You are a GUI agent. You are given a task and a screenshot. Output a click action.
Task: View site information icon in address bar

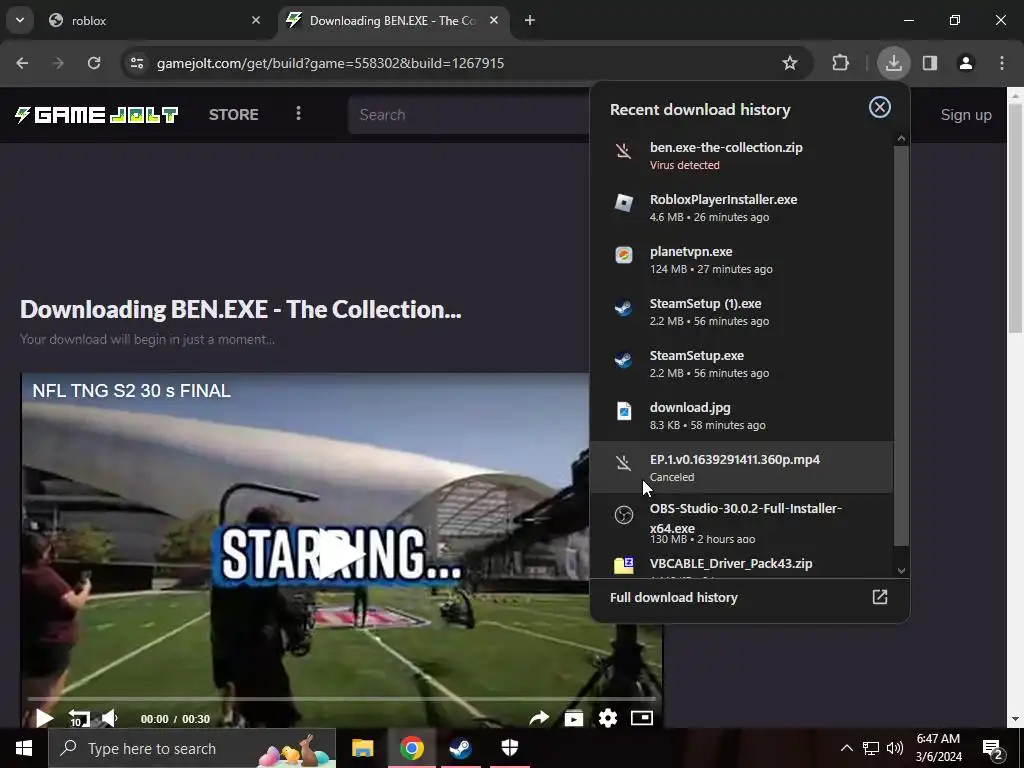tap(137, 63)
